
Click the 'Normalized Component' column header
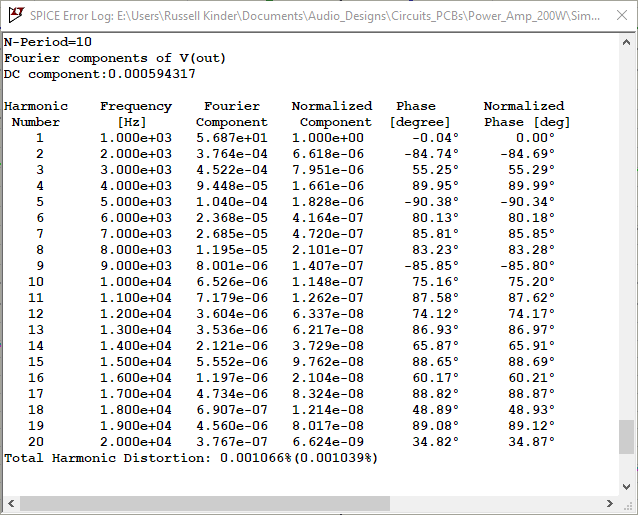332,114
